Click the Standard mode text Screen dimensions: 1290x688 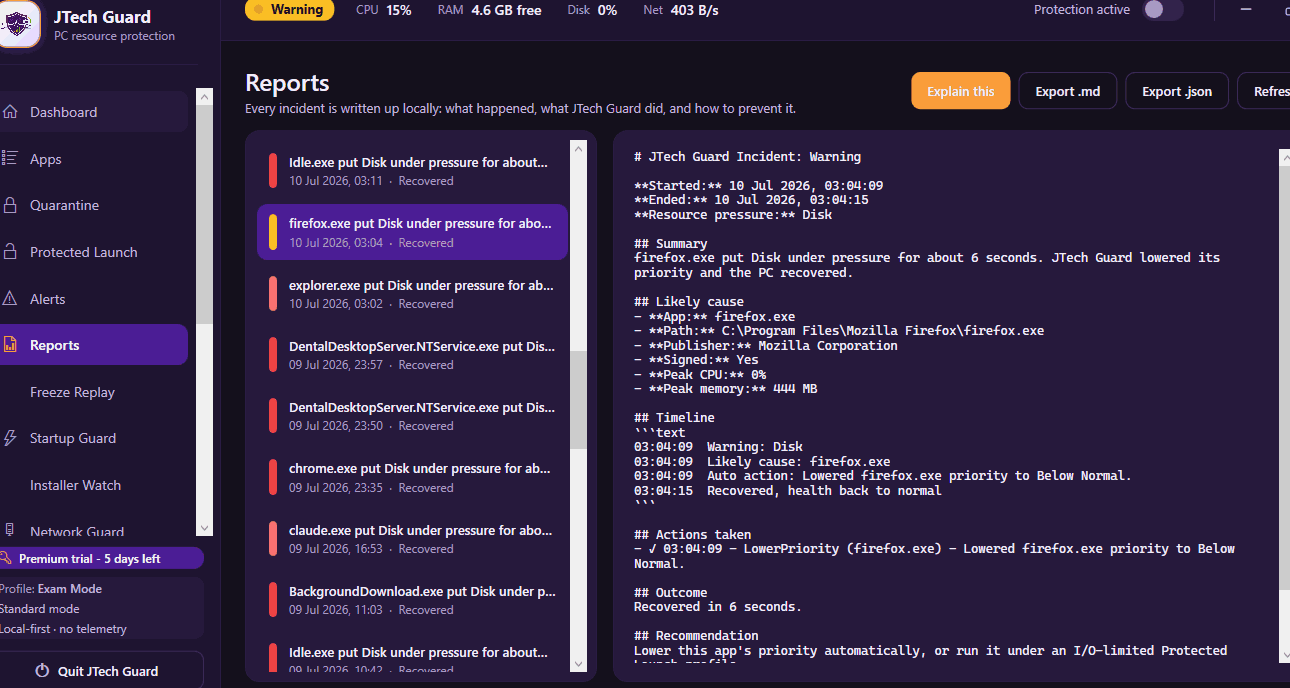(x=40, y=609)
